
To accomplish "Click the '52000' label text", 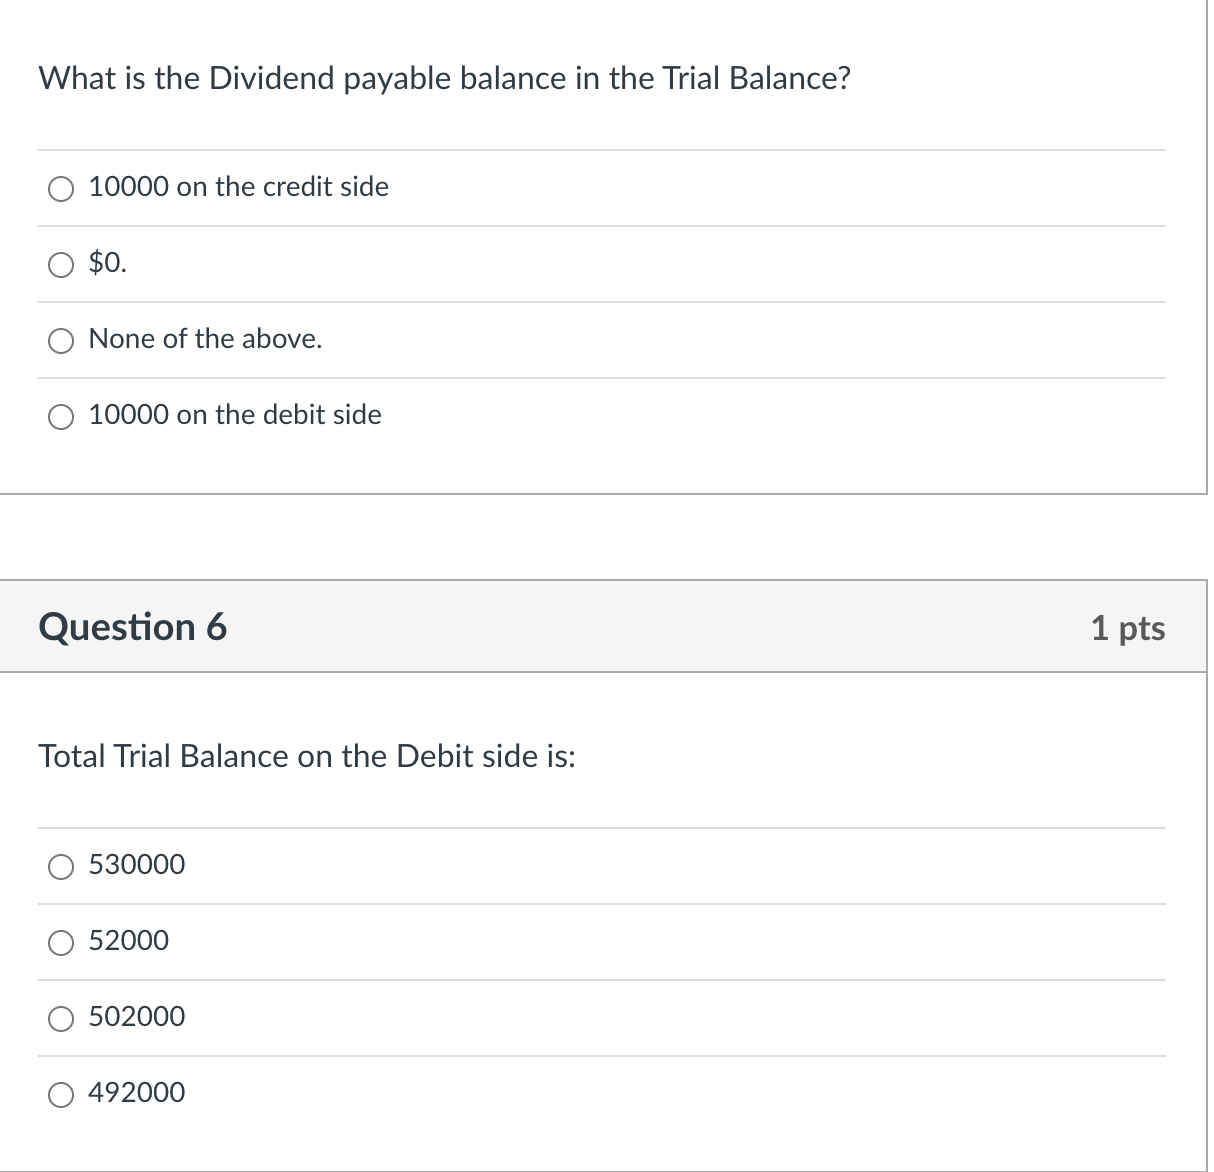I will (128, 941).
